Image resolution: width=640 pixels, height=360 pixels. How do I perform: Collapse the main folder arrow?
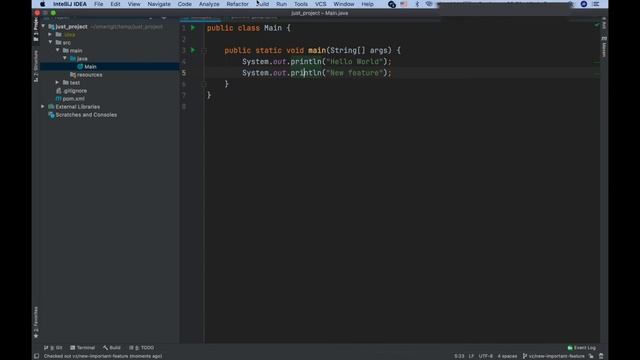(x=58, y=51)
